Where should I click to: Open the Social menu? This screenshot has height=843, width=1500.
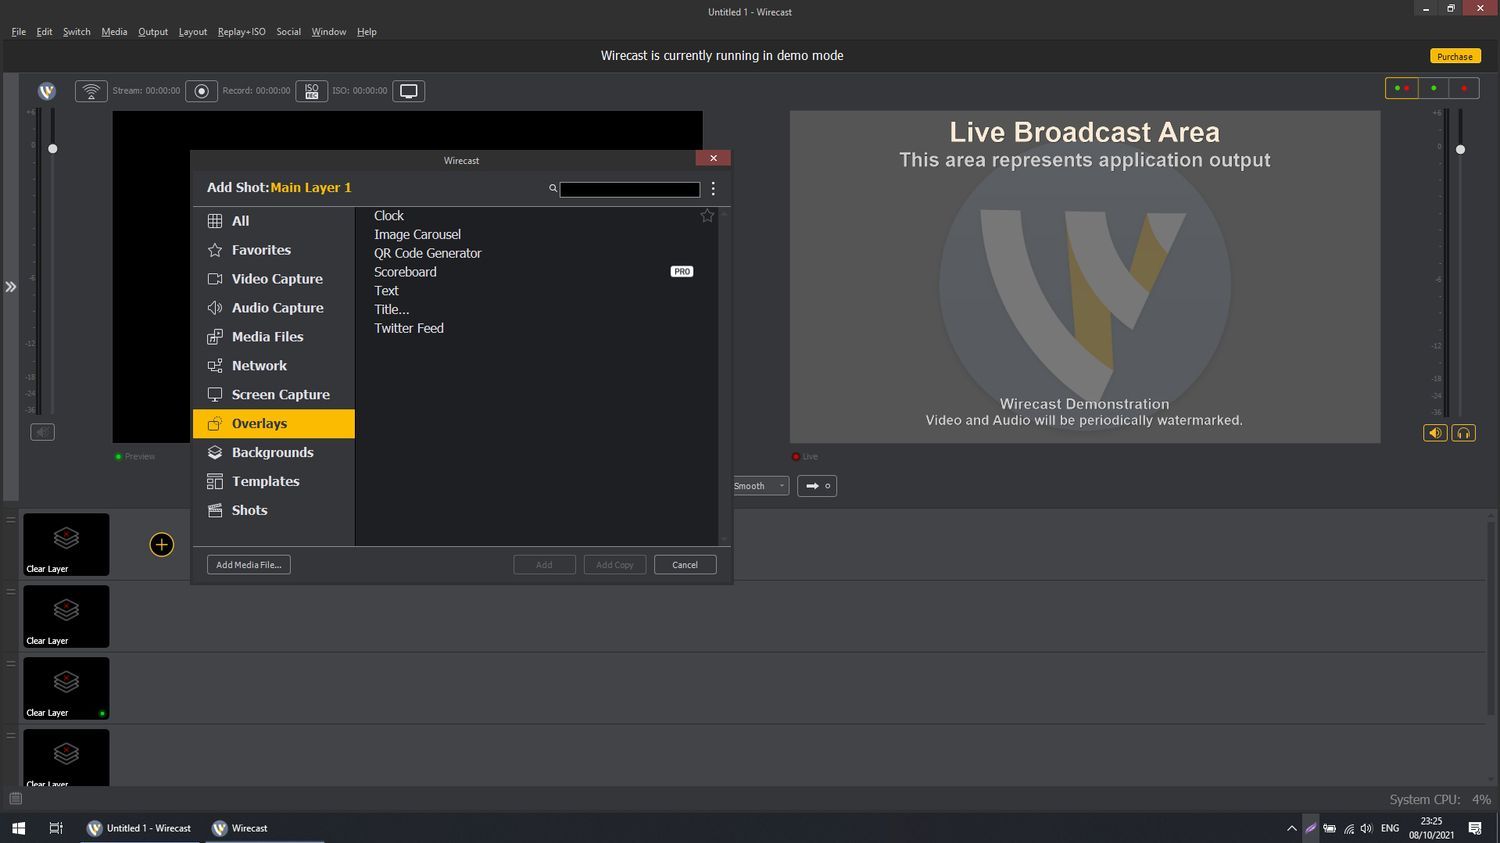click(x=288, y=32)
